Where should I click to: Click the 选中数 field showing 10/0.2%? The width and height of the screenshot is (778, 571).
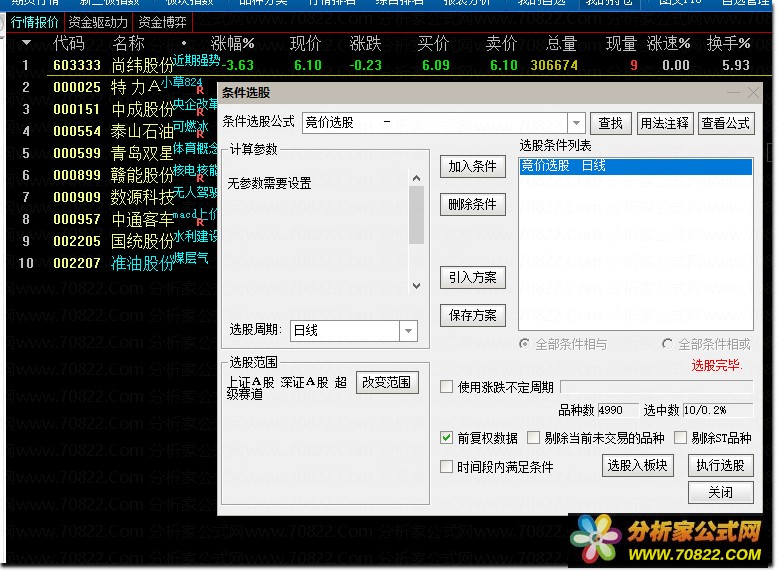[x=717, y=410]
